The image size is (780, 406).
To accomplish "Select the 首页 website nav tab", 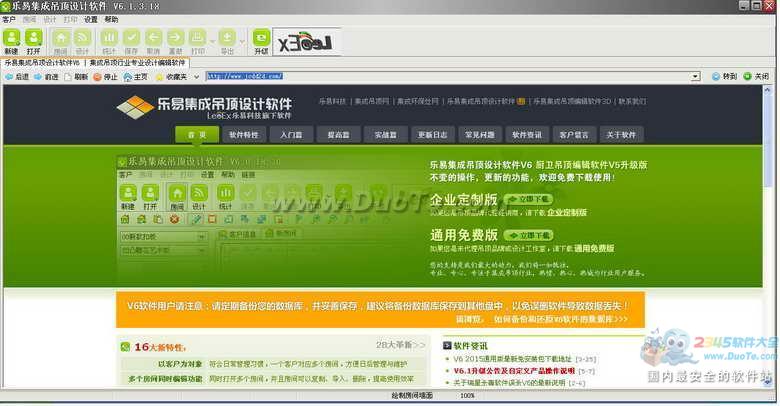I will [x=197, y=135].
